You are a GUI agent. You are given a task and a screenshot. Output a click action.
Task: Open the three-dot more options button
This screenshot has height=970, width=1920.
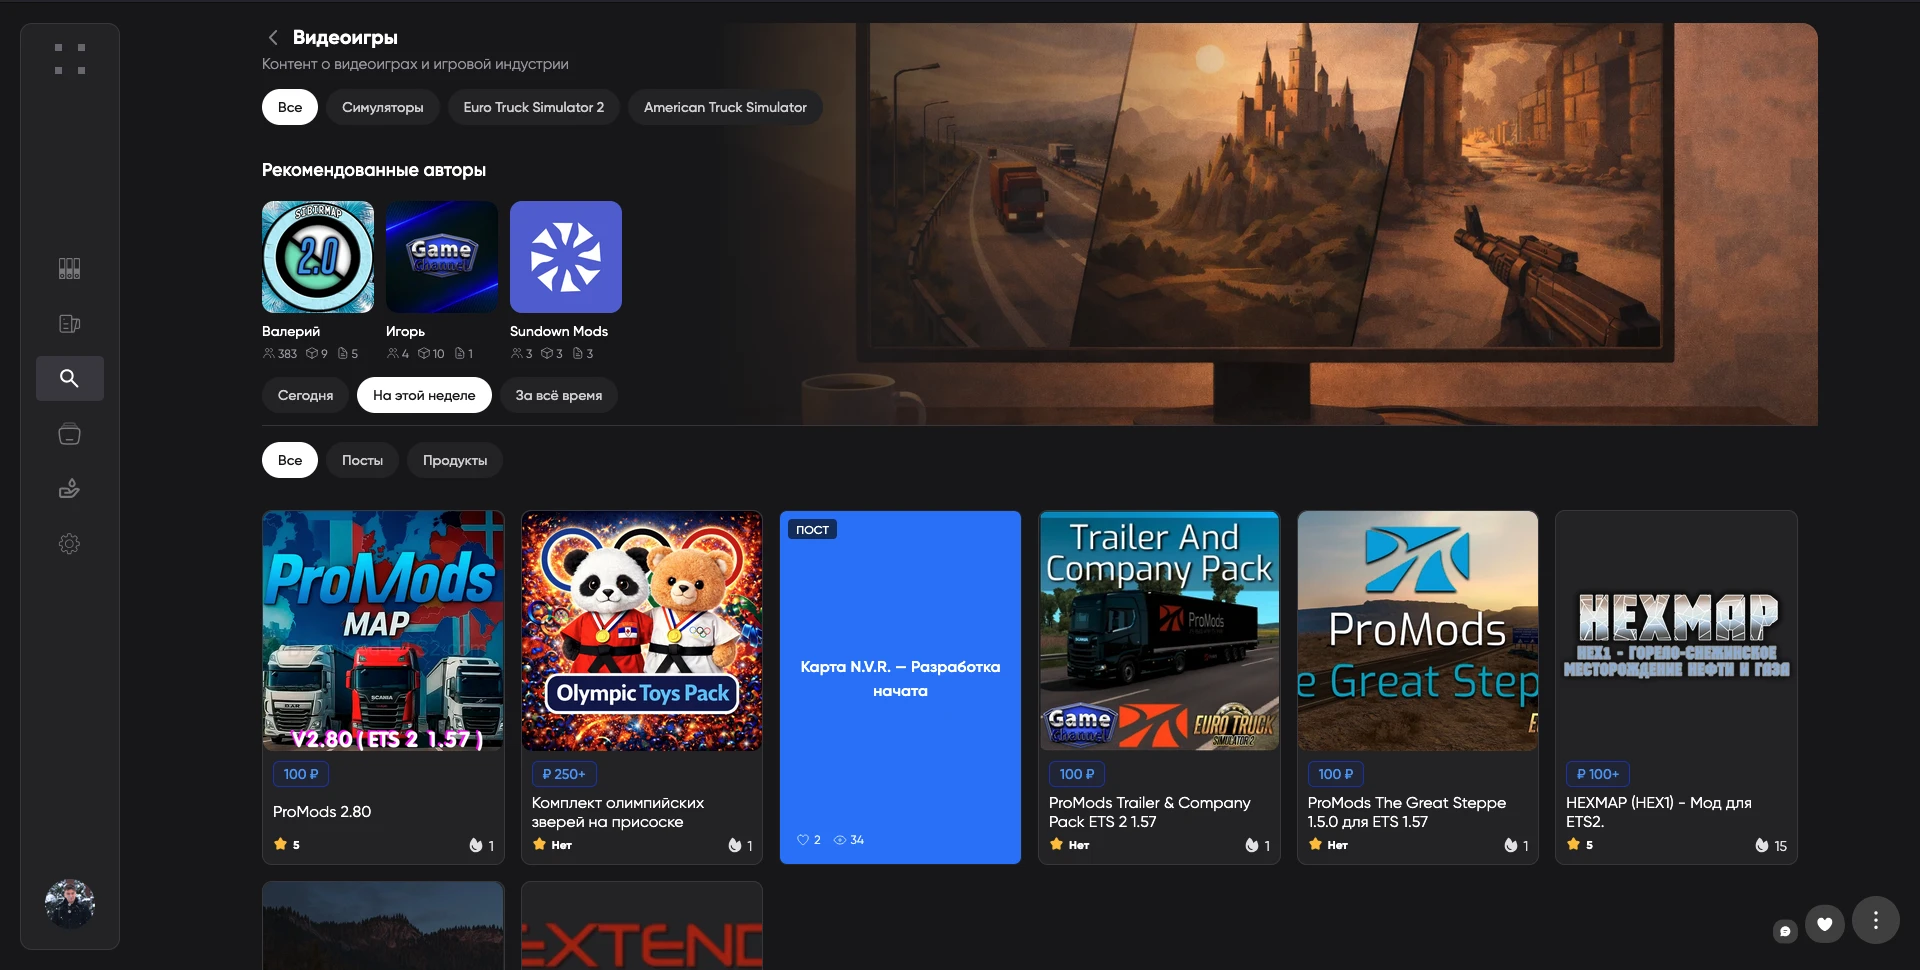[x=1875, y=920]
